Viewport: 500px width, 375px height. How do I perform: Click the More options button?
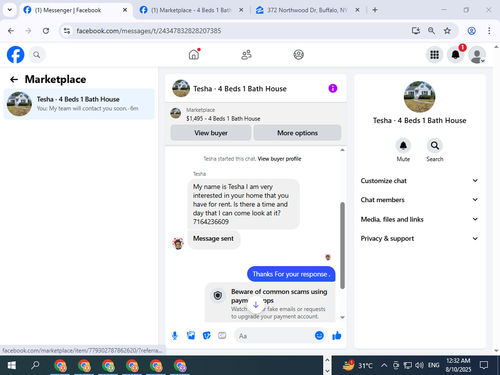coord(297,133)
